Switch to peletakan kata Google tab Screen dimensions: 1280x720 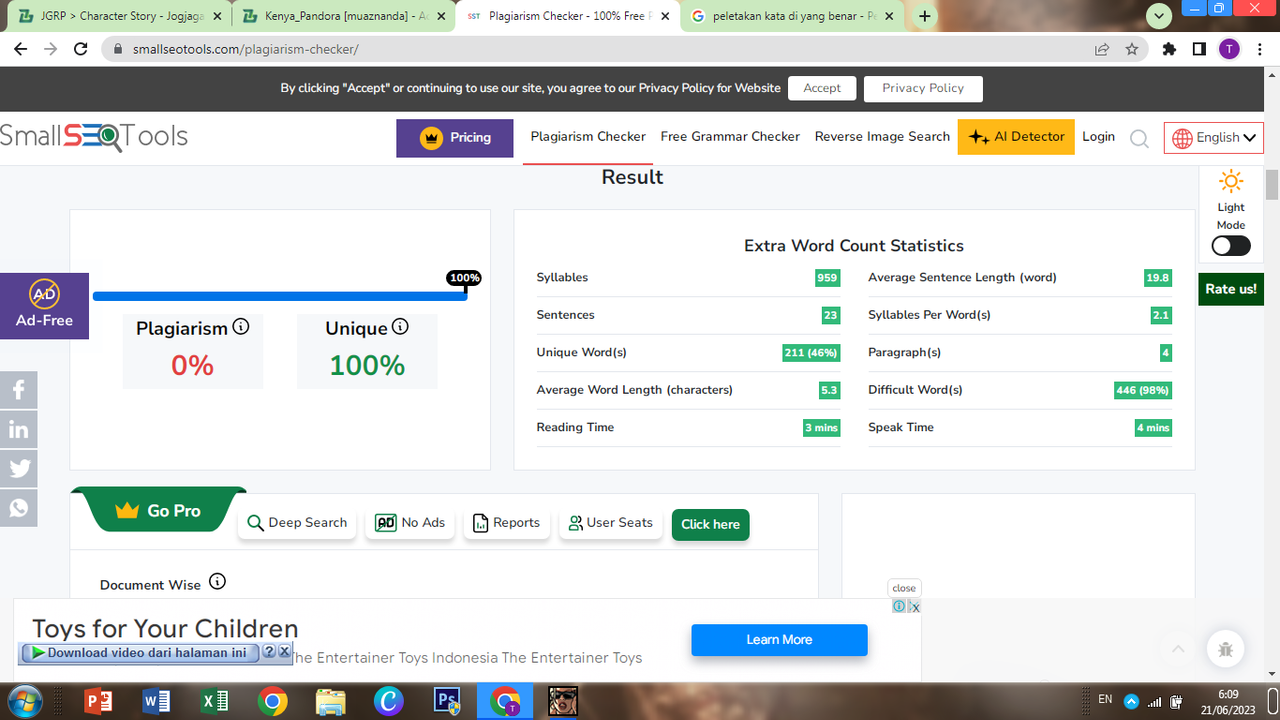tap(792, 16)
